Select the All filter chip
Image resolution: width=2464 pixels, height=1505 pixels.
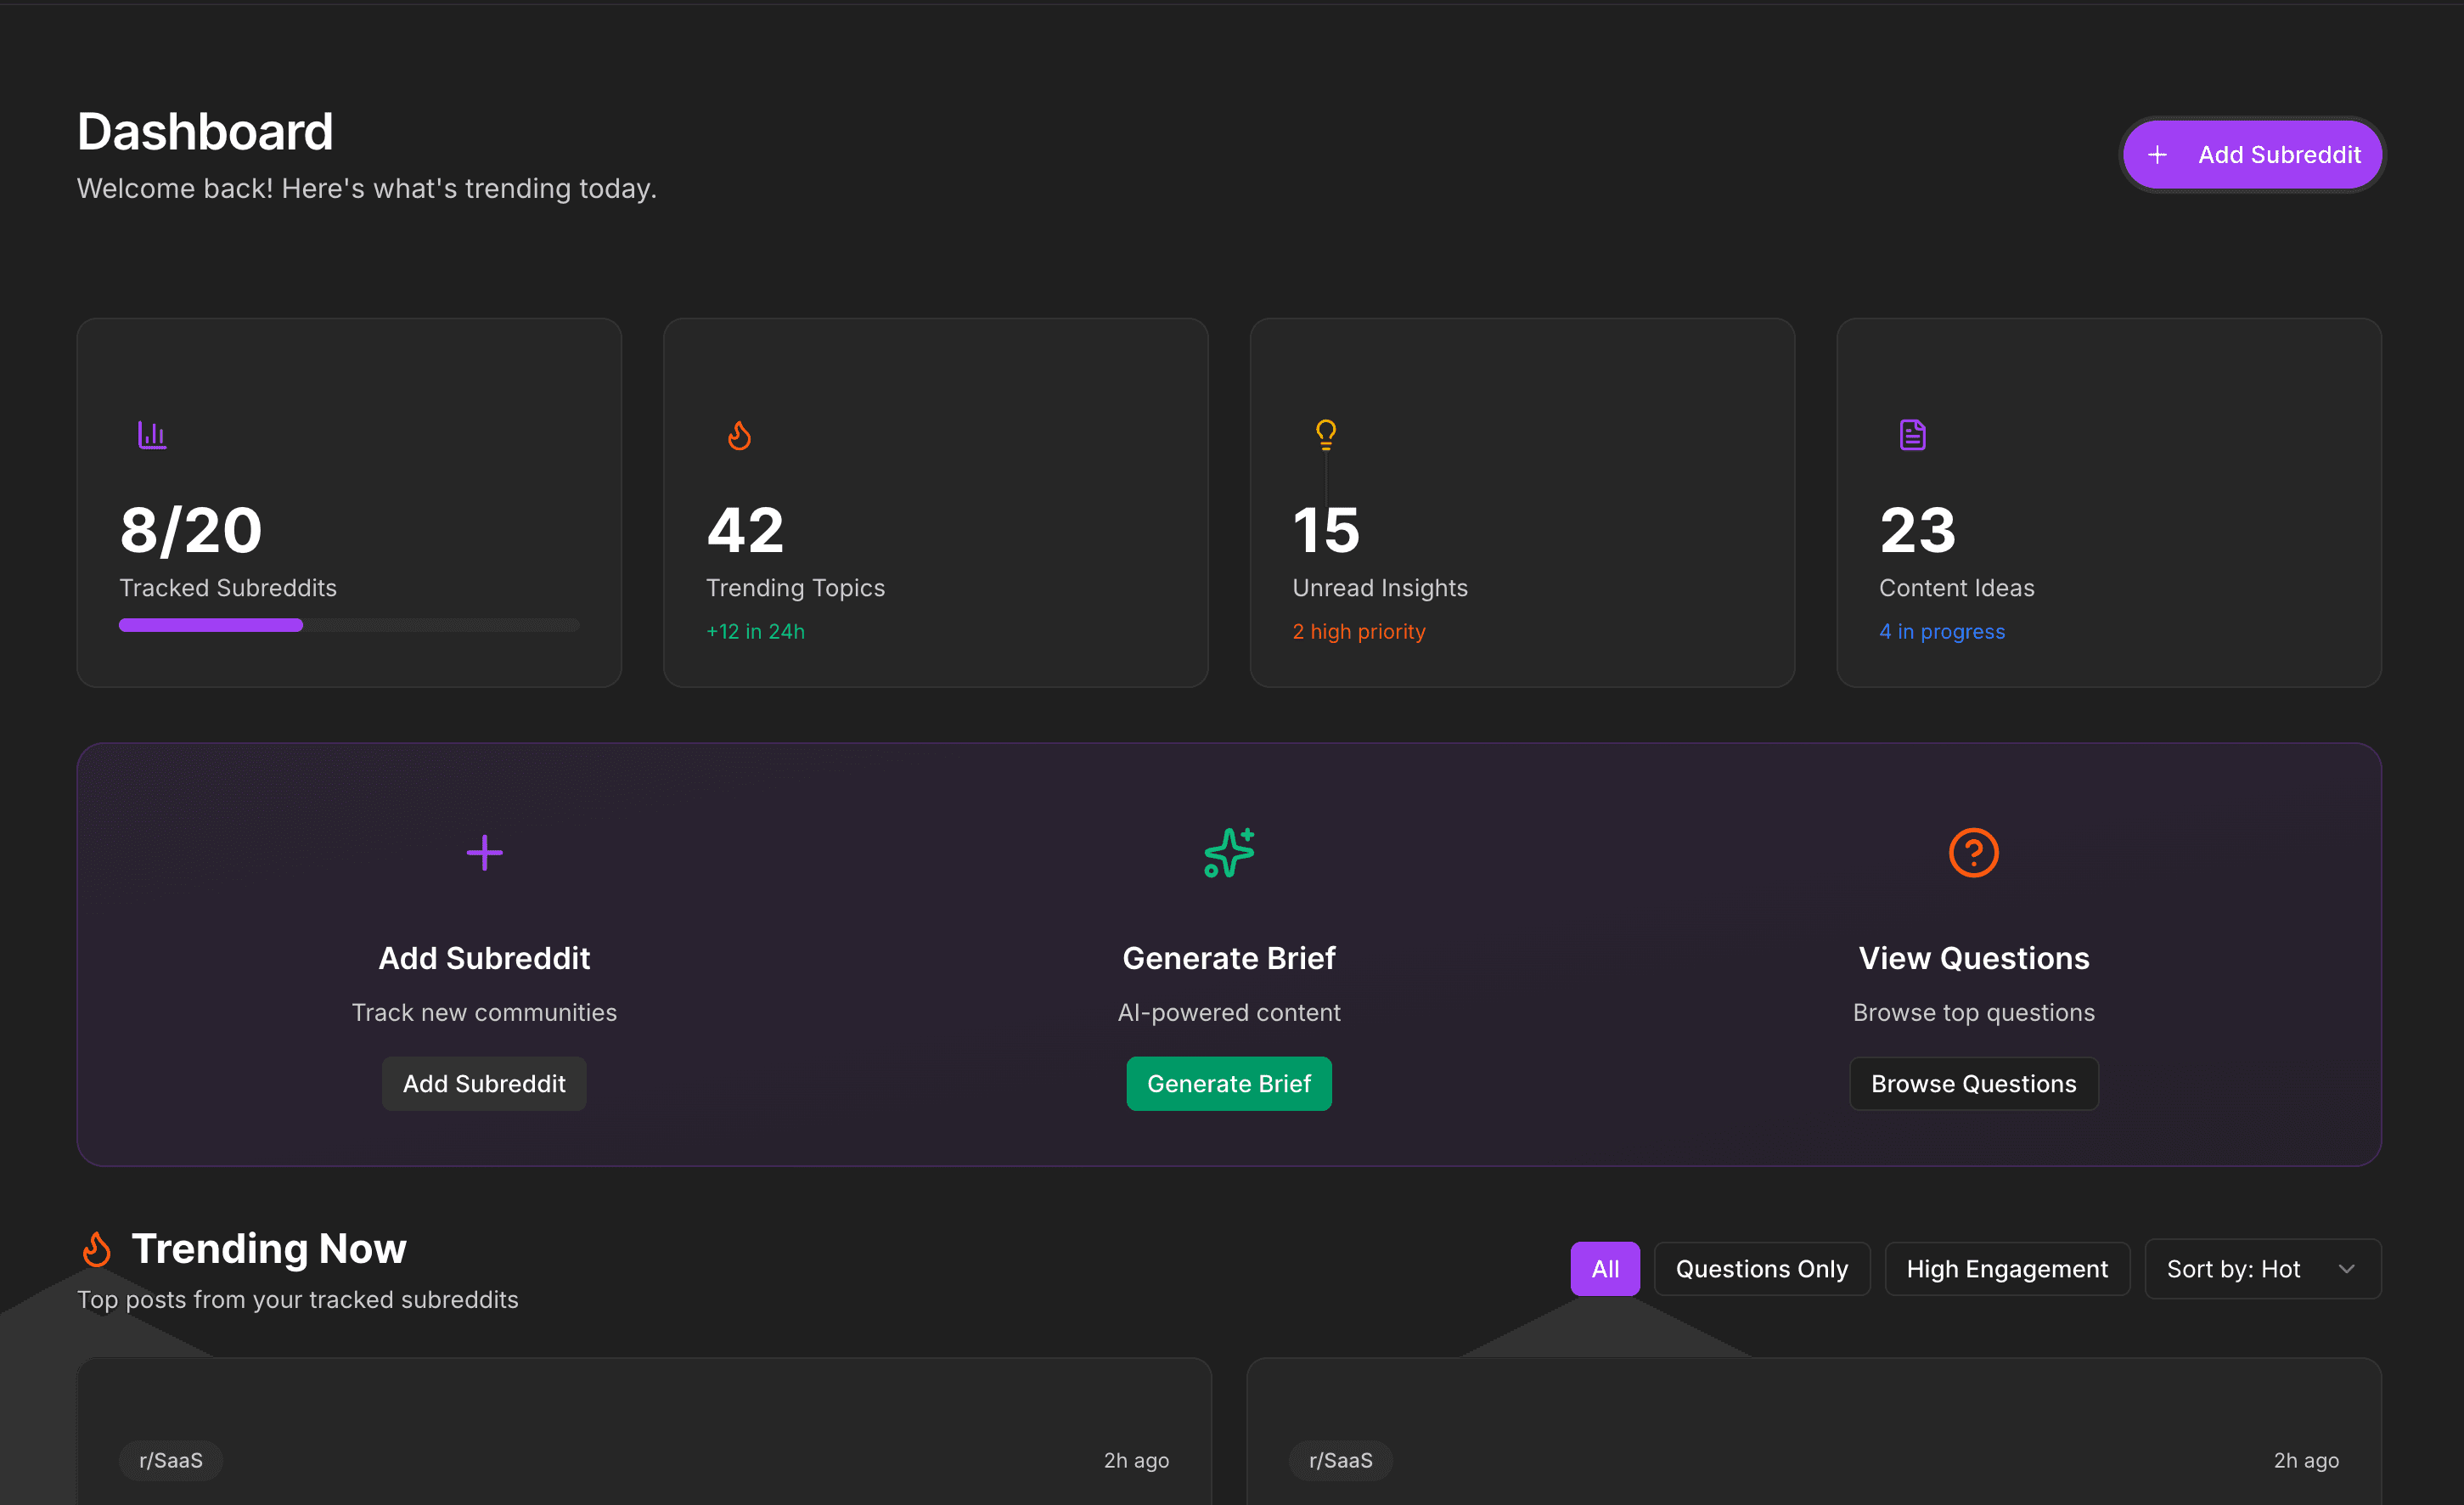(x=1605, y=1268)
